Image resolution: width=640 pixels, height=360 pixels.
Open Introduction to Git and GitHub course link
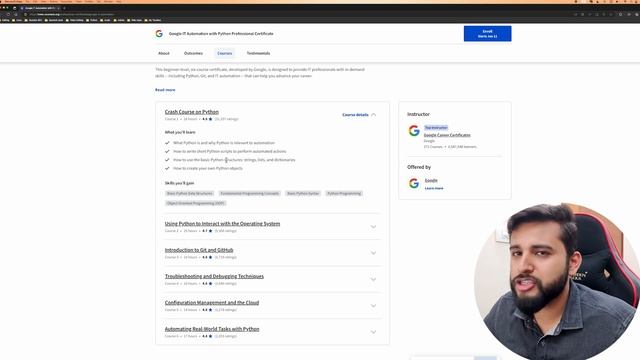click(199, 250)
